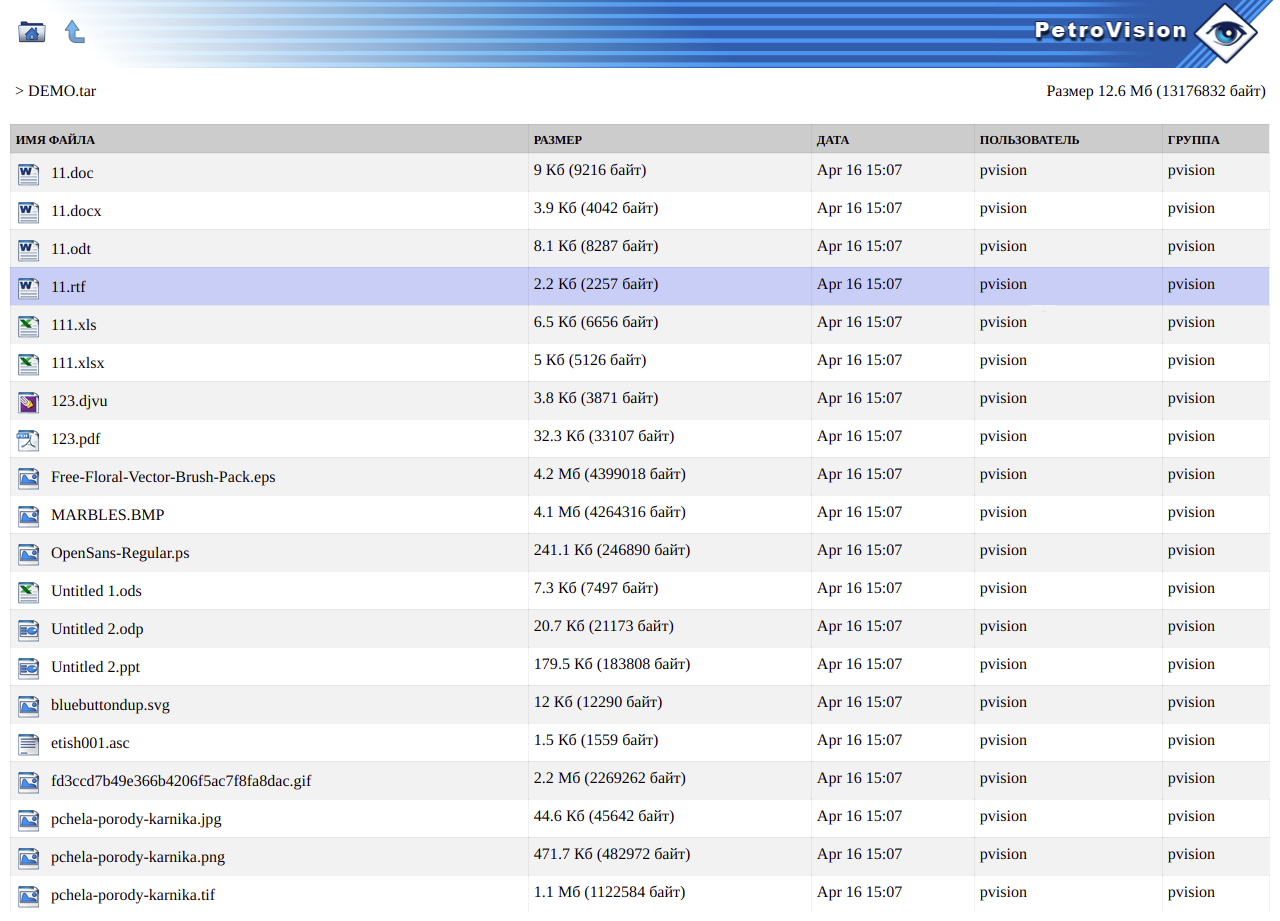Click the presentation icon beside Untitled 2.ppt
The width and height of the screenshot is (1280, 921).
click(28, 667)
